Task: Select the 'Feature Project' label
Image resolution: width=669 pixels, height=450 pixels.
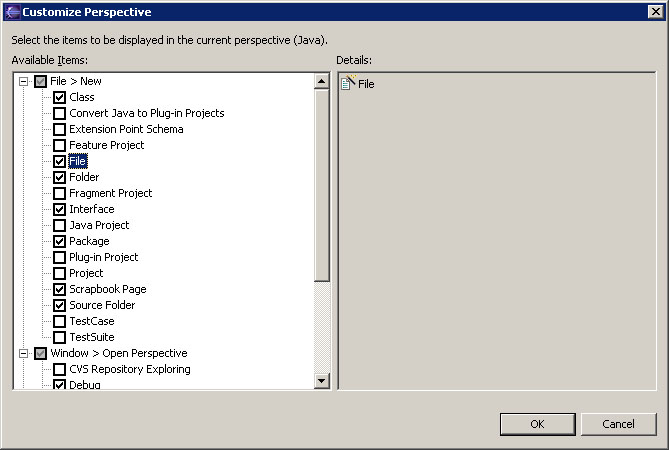Action: pos(107,145)
